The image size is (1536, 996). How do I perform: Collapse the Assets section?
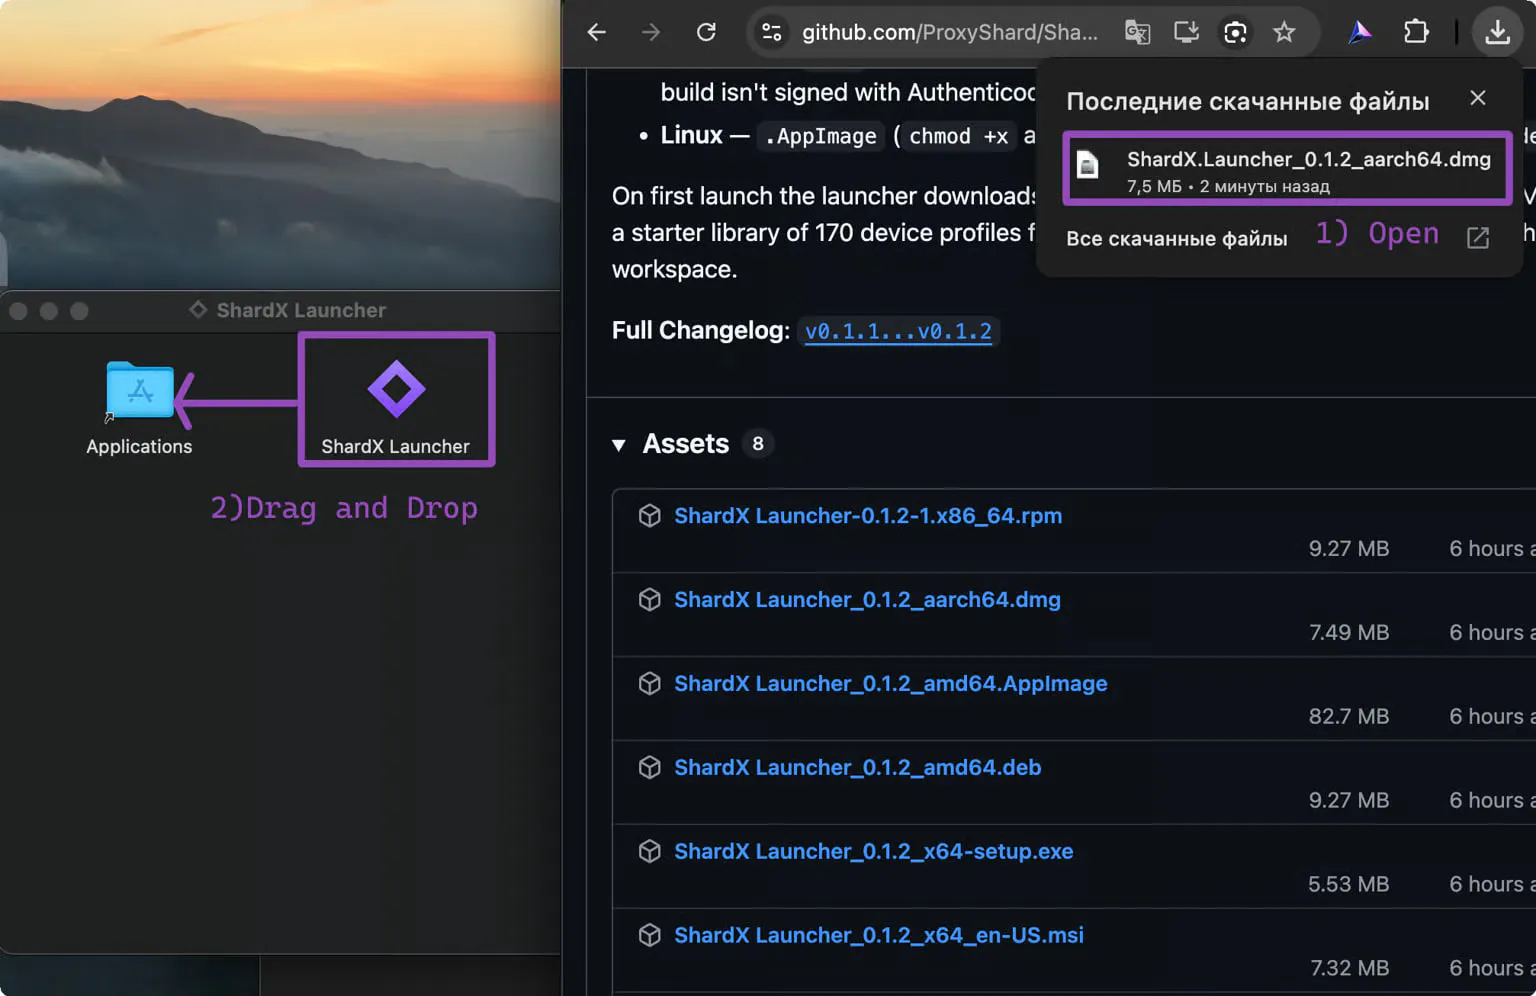point(619,445)
